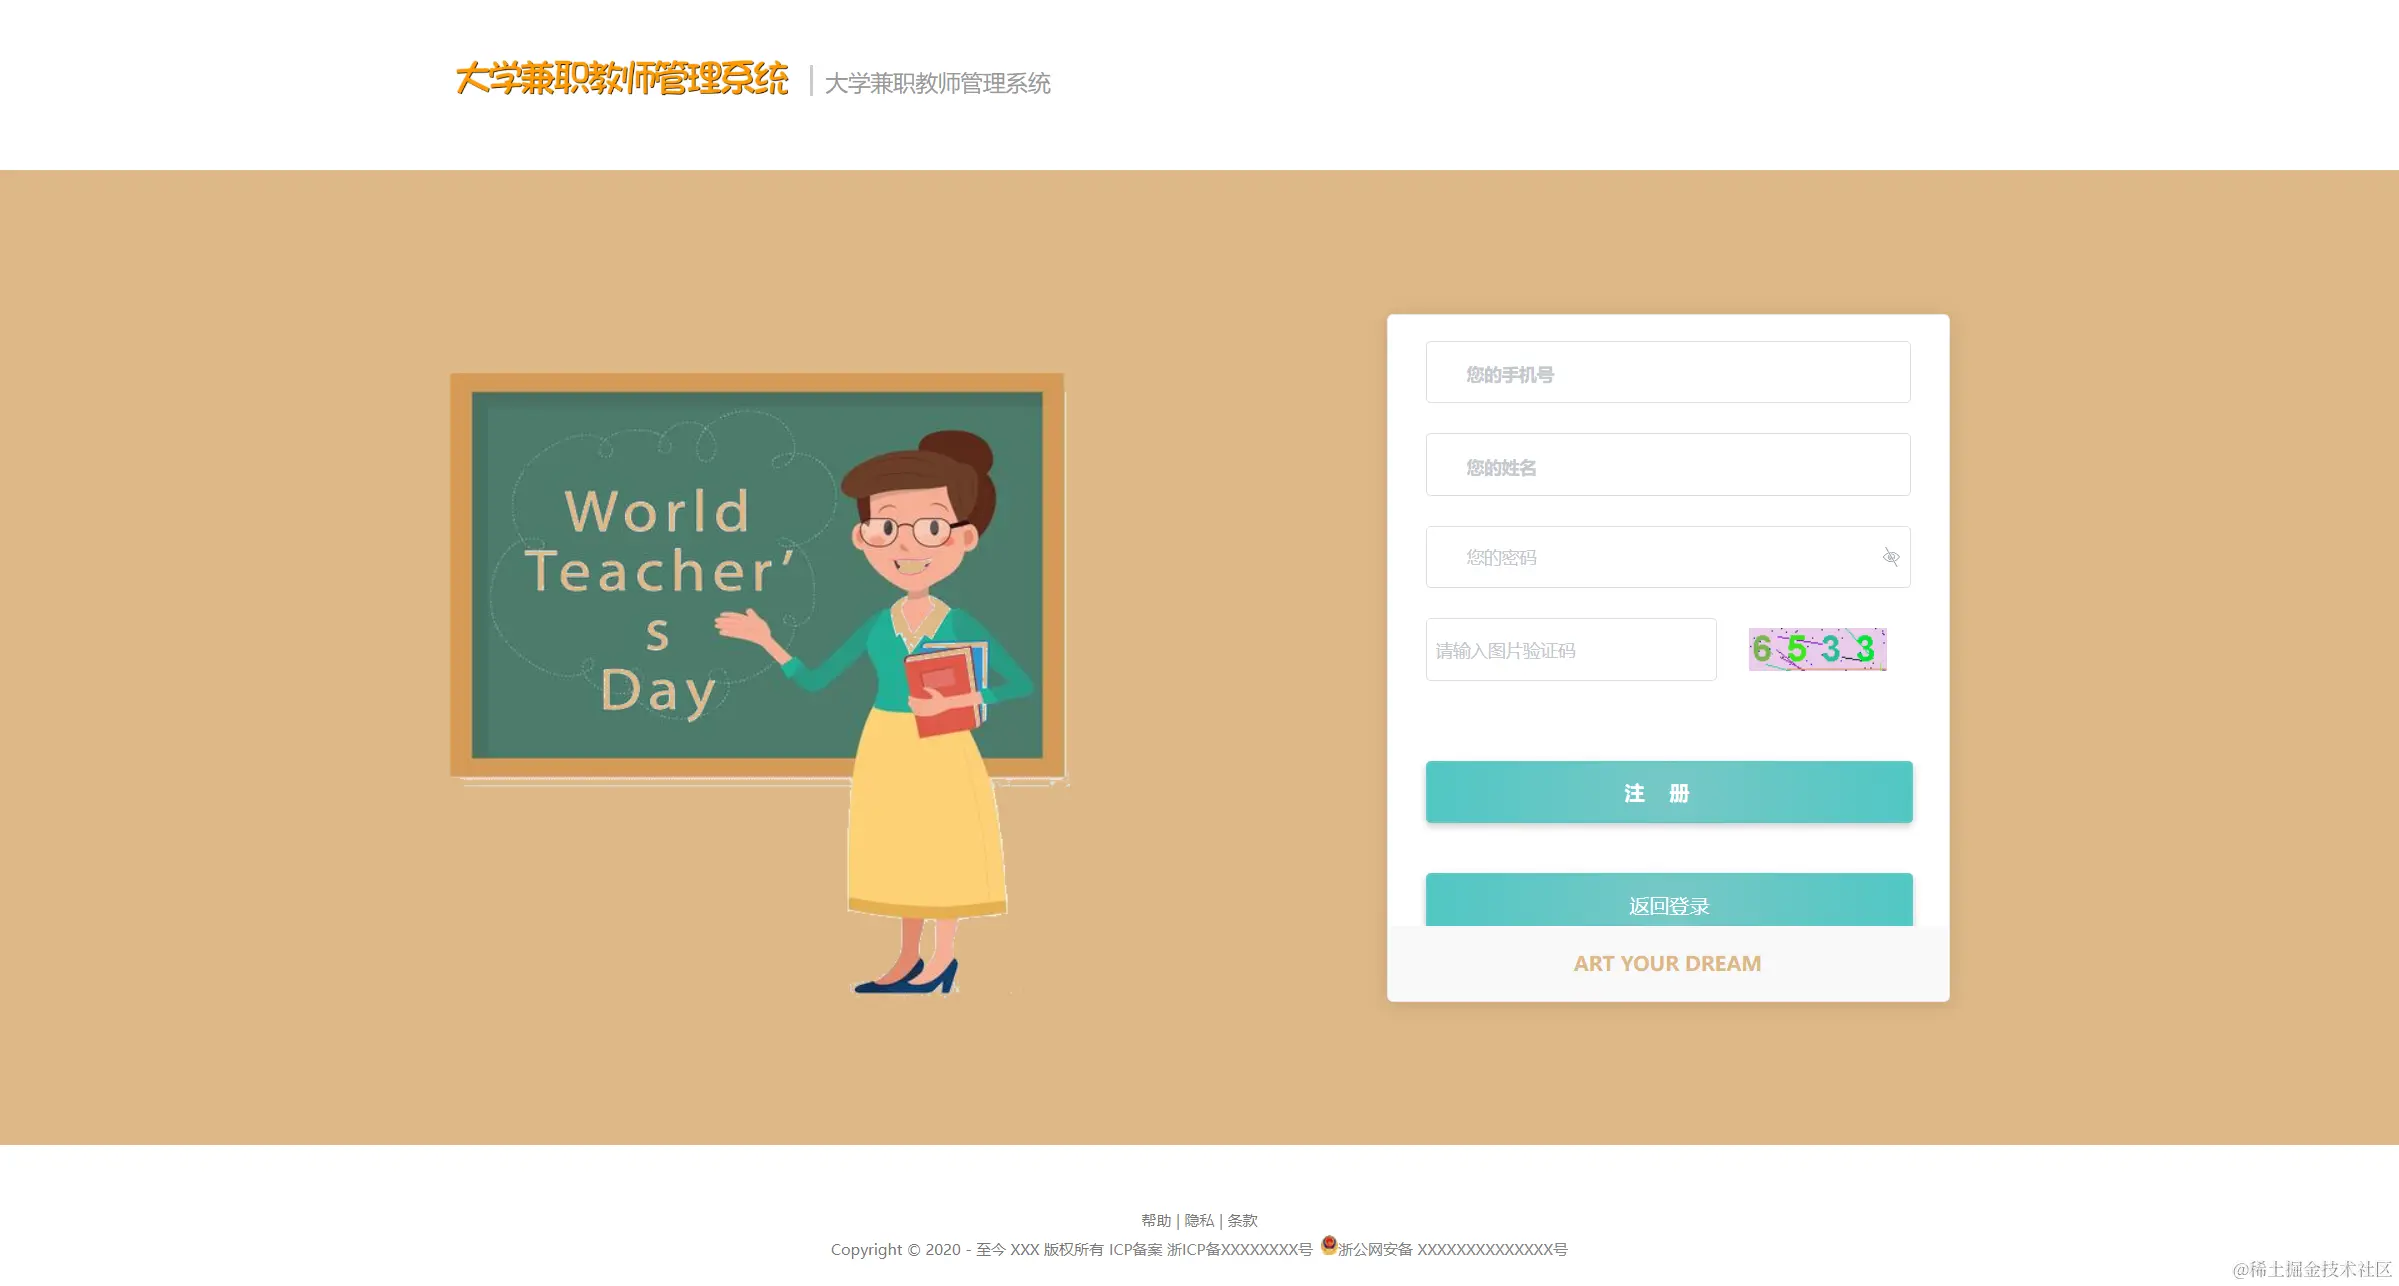Click the 浙ICP备 filing number link
This screenshot has height=1286, width=2399.
coord(1240,1248)
